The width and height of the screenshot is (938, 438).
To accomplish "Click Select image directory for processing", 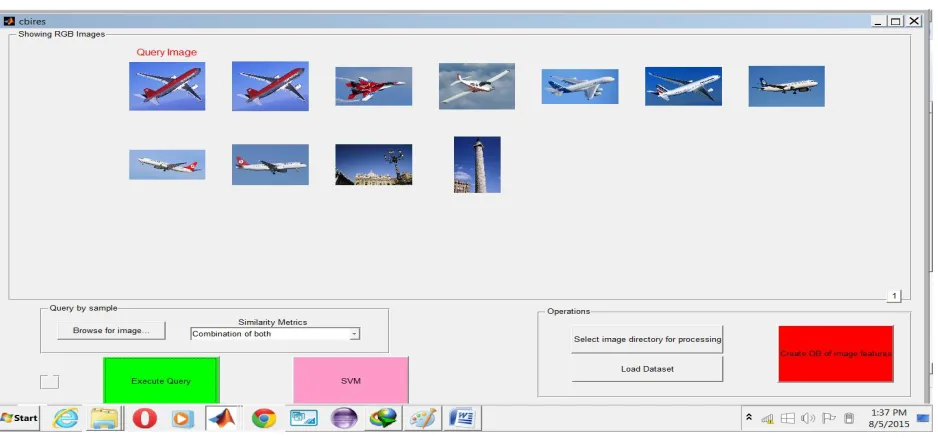I will point(647,339).
